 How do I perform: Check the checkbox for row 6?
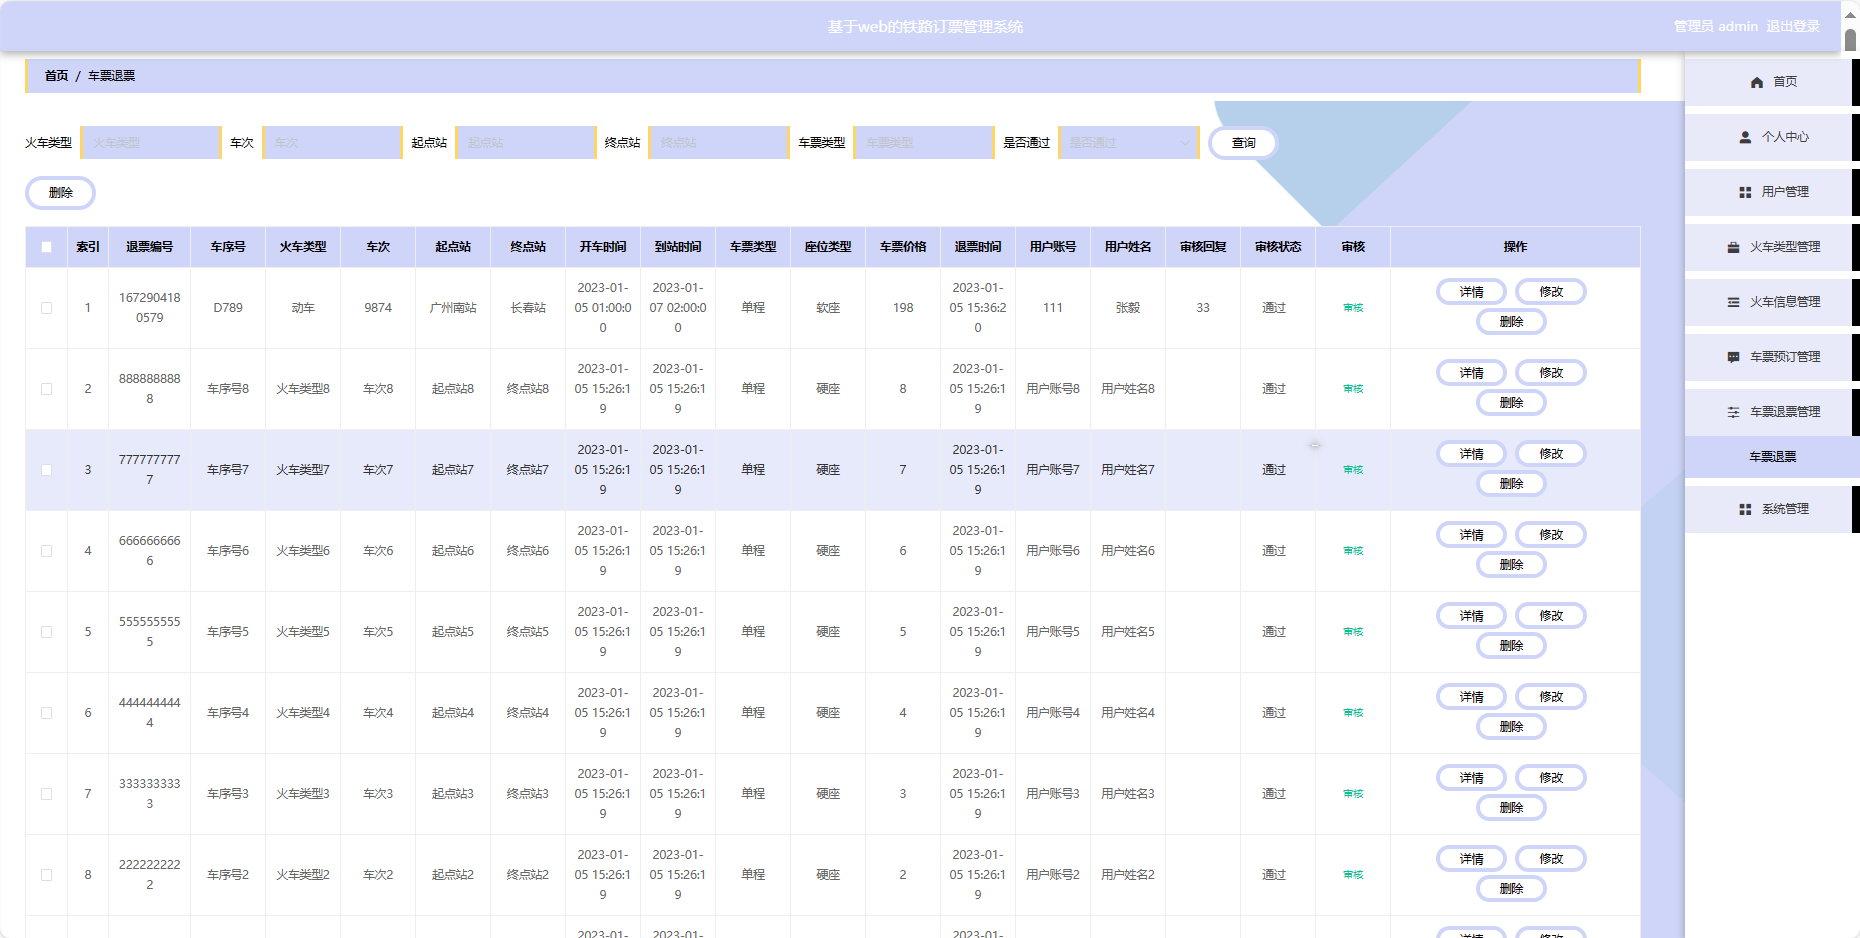pyautogui.click(x=46, y=713)
